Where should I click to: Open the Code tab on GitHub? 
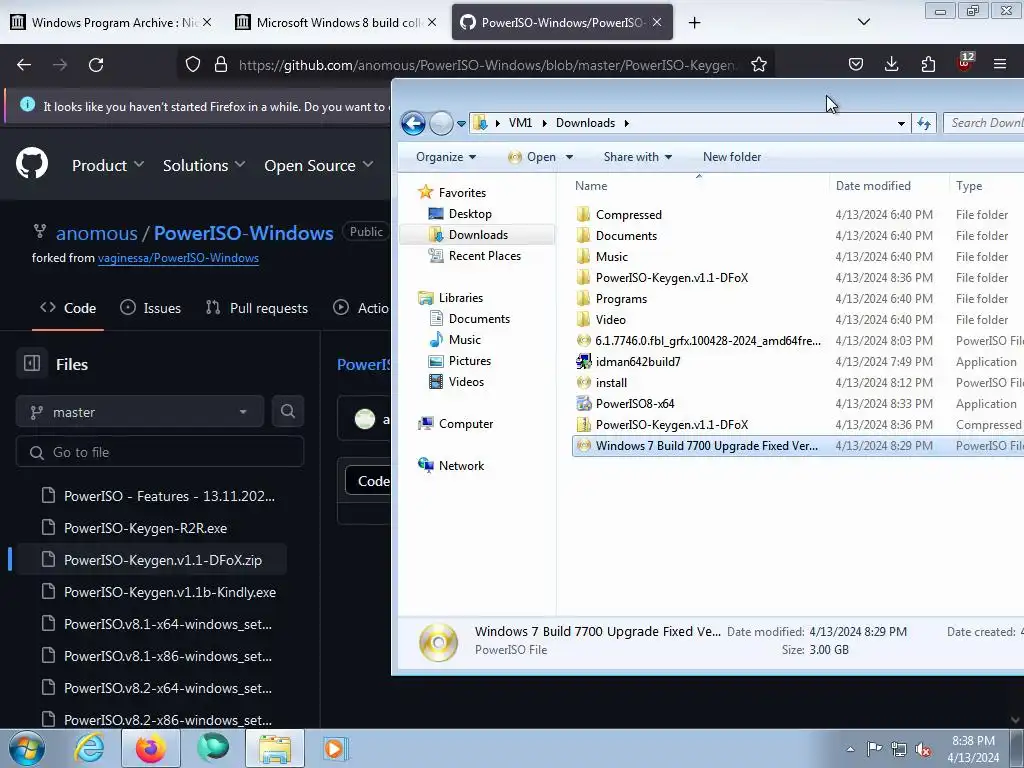point(68,308)
